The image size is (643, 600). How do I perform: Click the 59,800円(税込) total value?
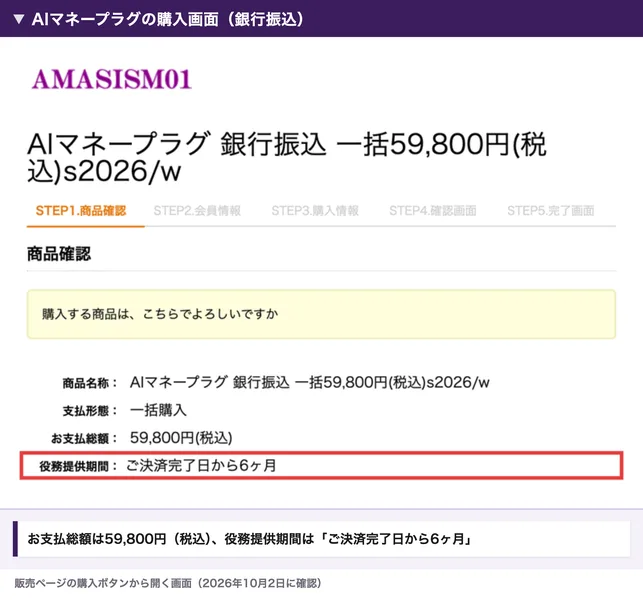(x=181, y=438)
